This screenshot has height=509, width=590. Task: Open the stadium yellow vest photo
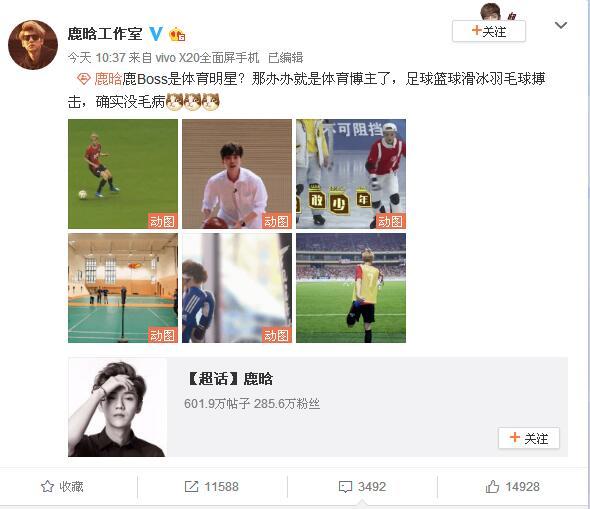tap(351, 288)
